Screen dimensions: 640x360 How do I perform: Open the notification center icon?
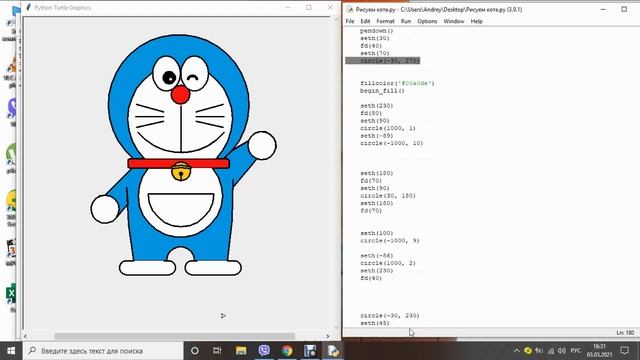click(x=624, y=350)
